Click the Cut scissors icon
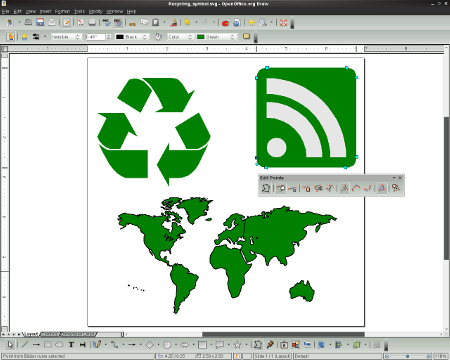 tap(132, 22)
